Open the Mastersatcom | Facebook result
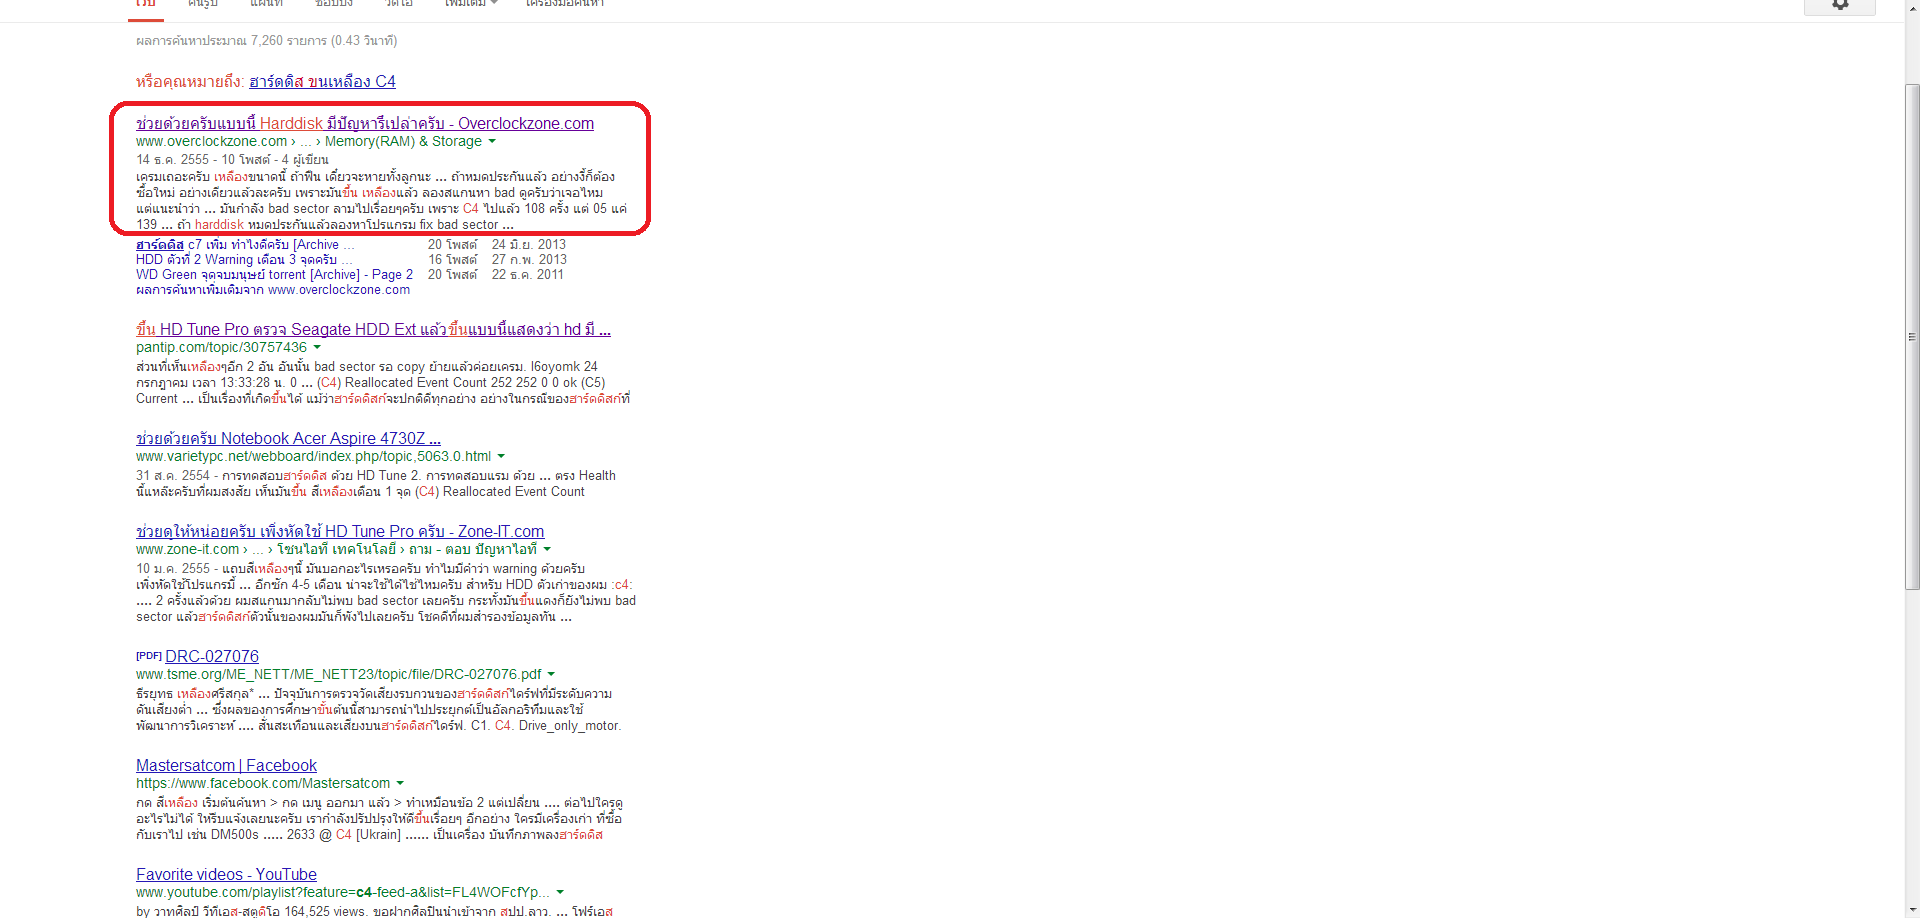The height and width of the screenshot is (918, 1920). pos(226,766)
